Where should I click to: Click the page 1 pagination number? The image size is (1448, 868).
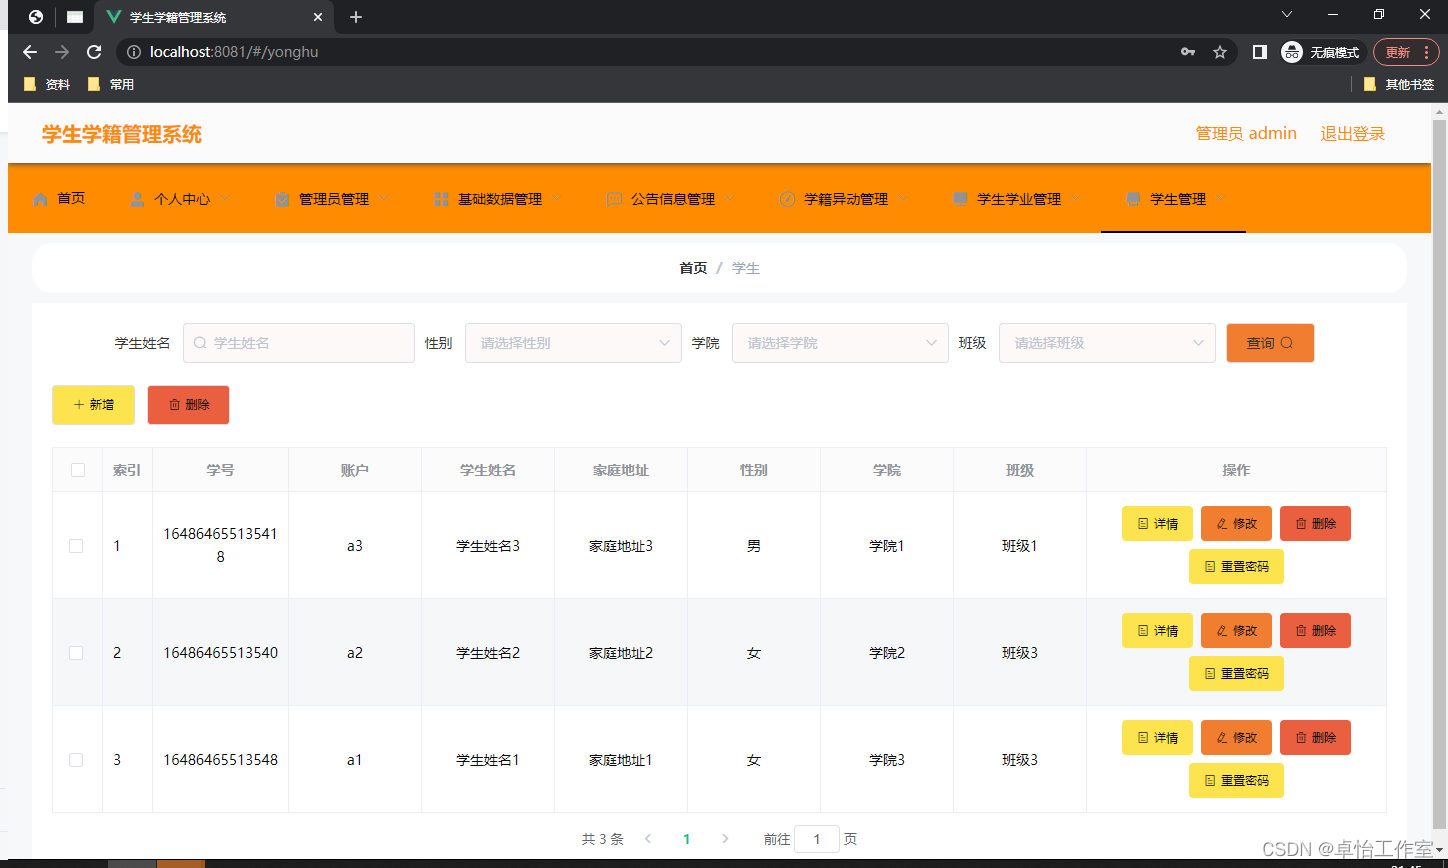point(686,839)
